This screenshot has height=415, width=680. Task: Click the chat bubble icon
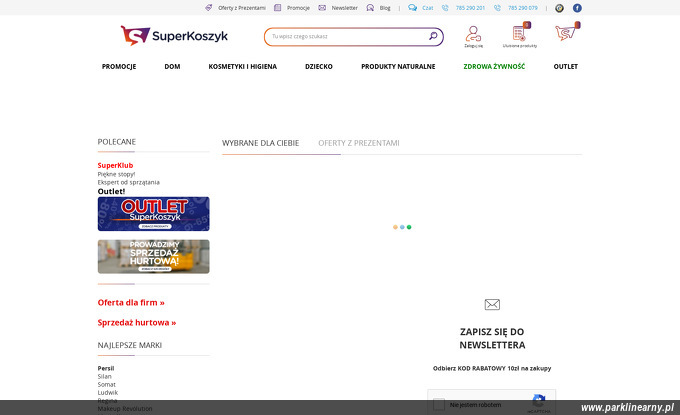412,8
